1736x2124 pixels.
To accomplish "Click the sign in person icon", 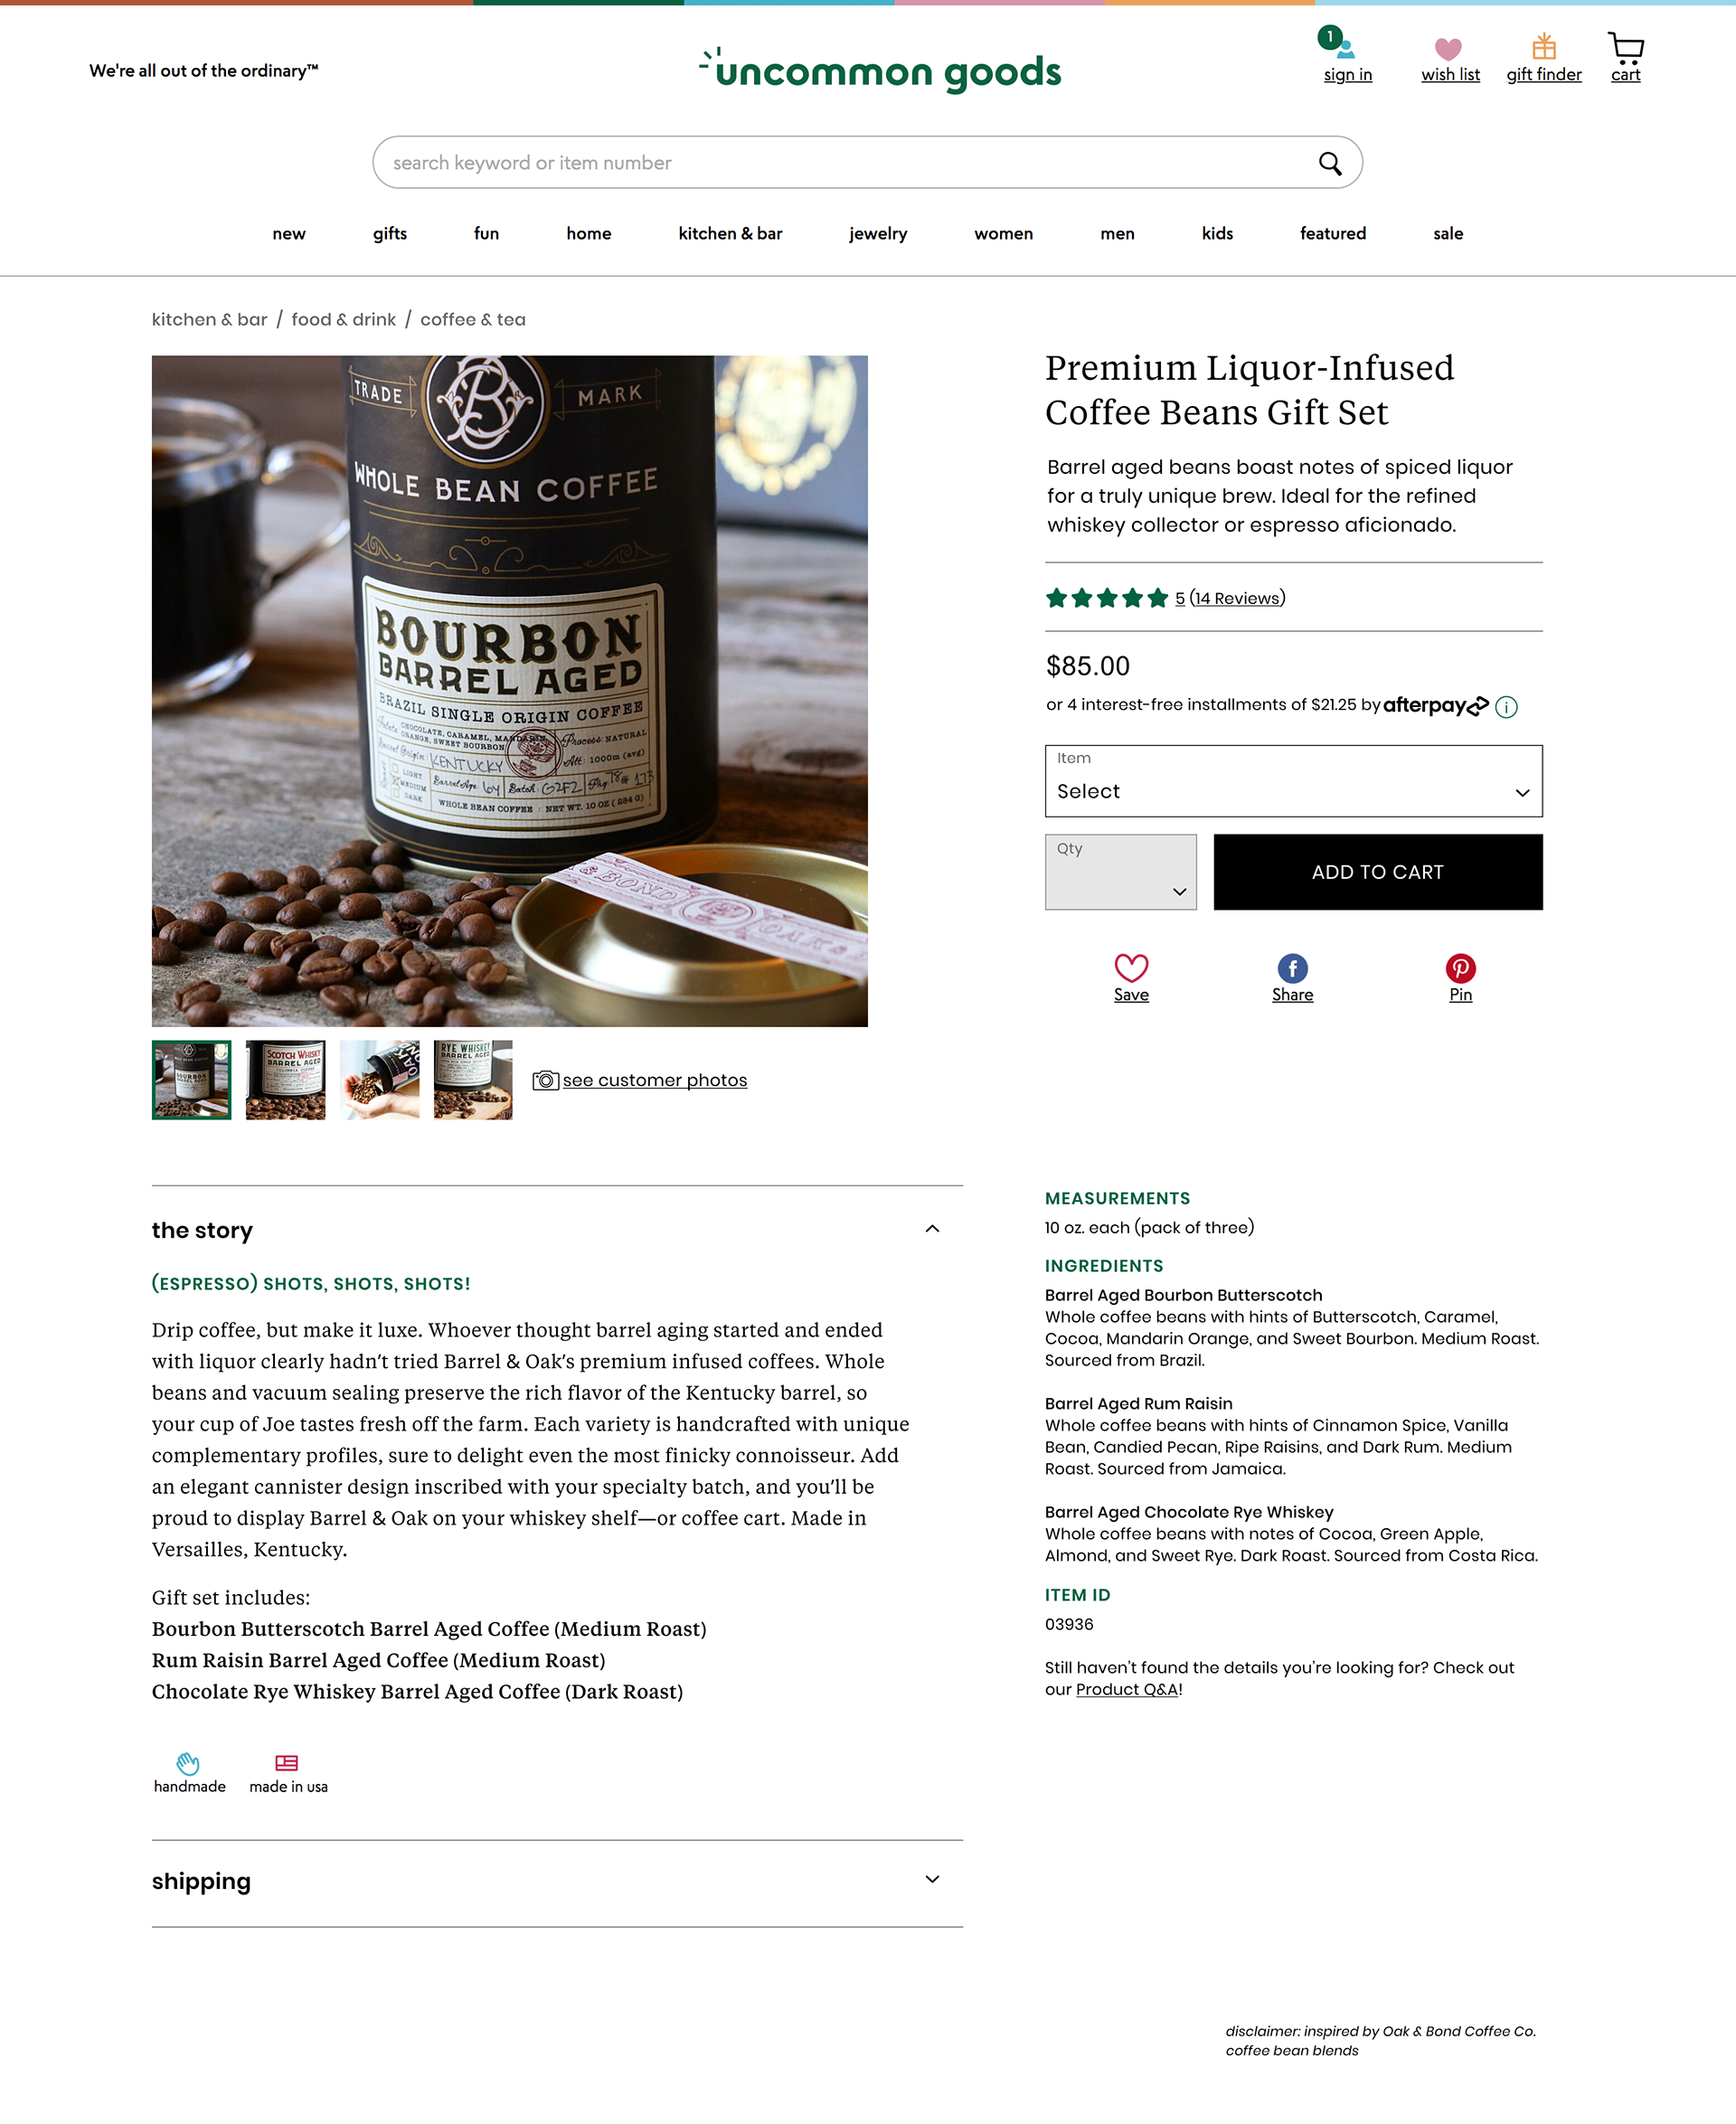I will point(1345,48).
